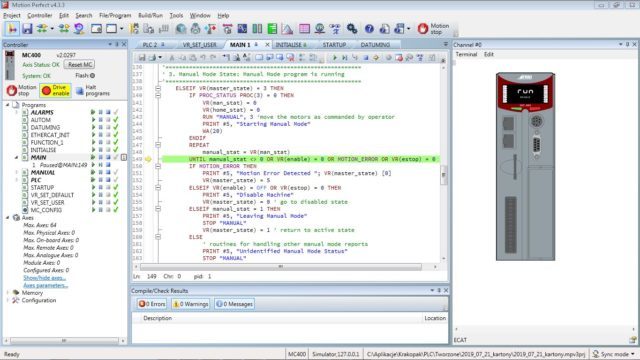Toggle the 0 Messages filter
The image size is (640, 360).
(x=234, y=304)
